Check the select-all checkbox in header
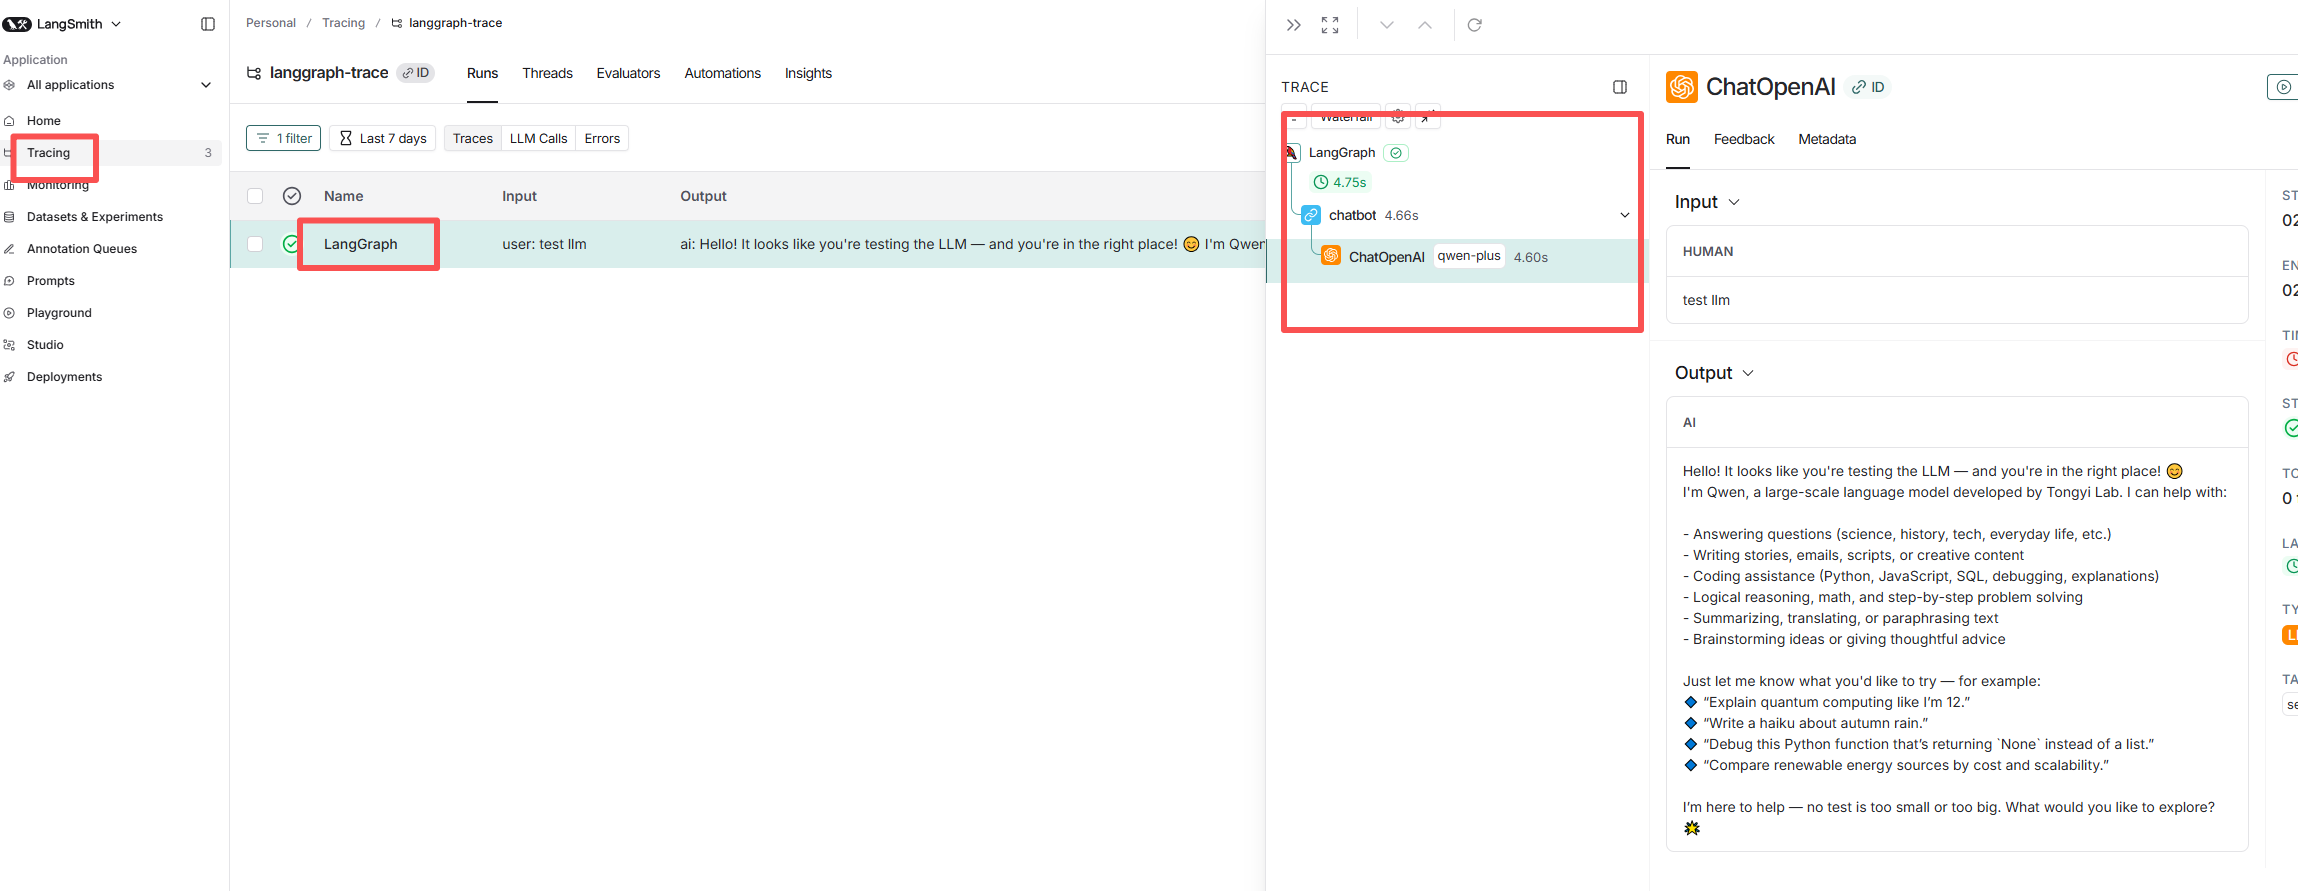Screen dimensions: 2298x891 click(x=255, y=196)
